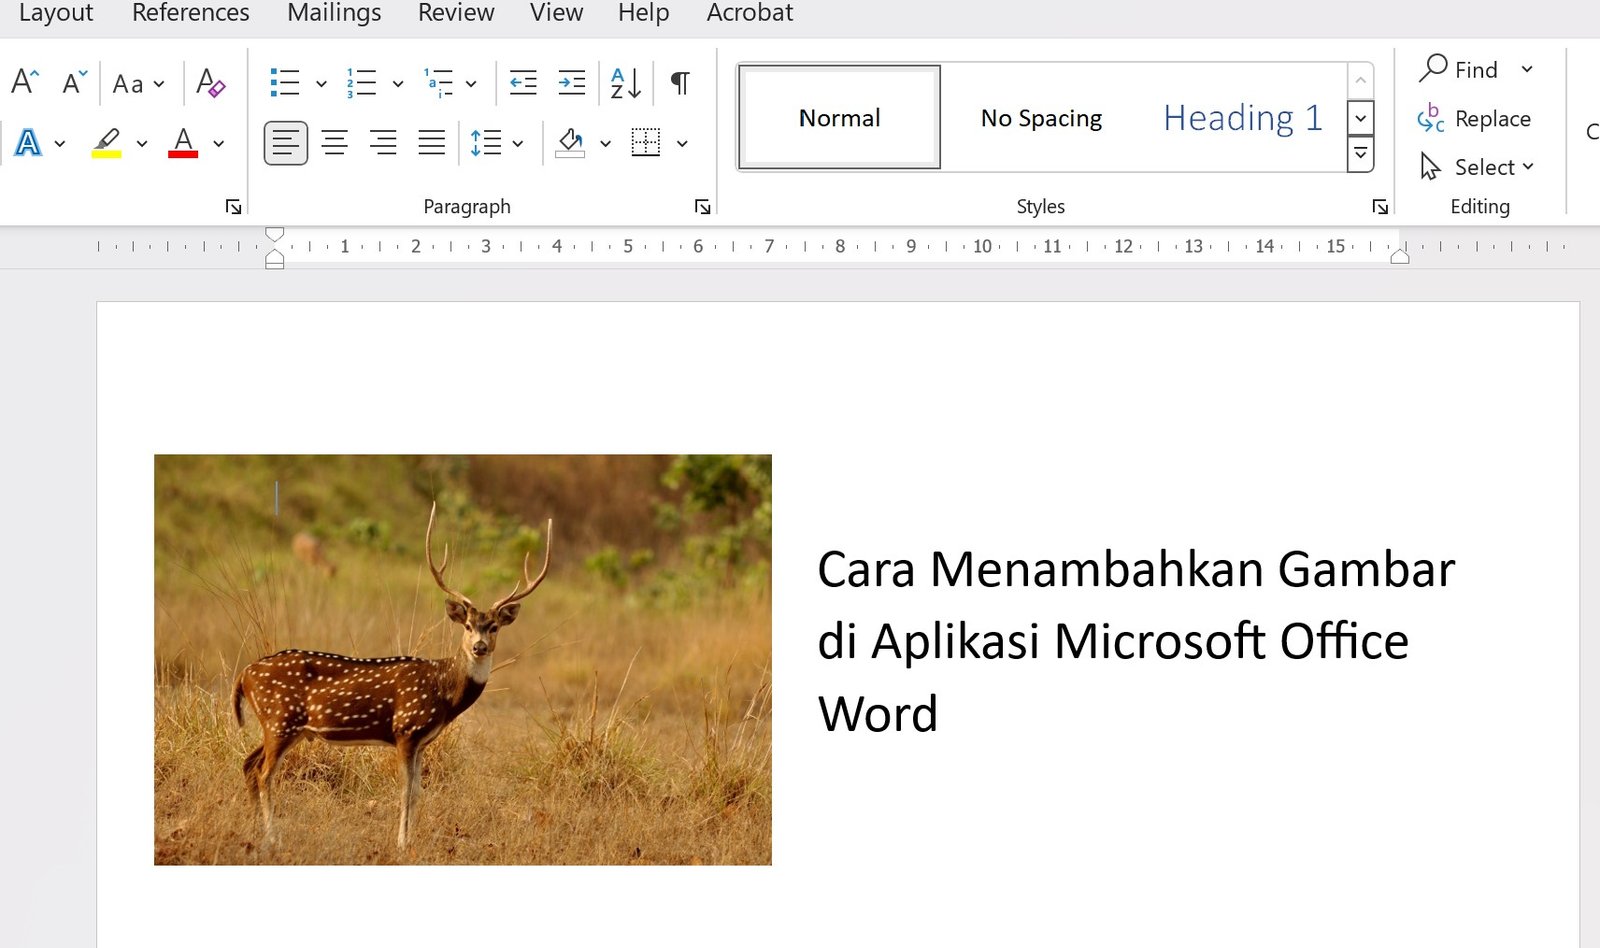Image resolution: width=1600 pixels, height=948 pixels.
Task: Toggle Align Left paragraph alignment
Action: pyautogui.click(x=286, y=143)
